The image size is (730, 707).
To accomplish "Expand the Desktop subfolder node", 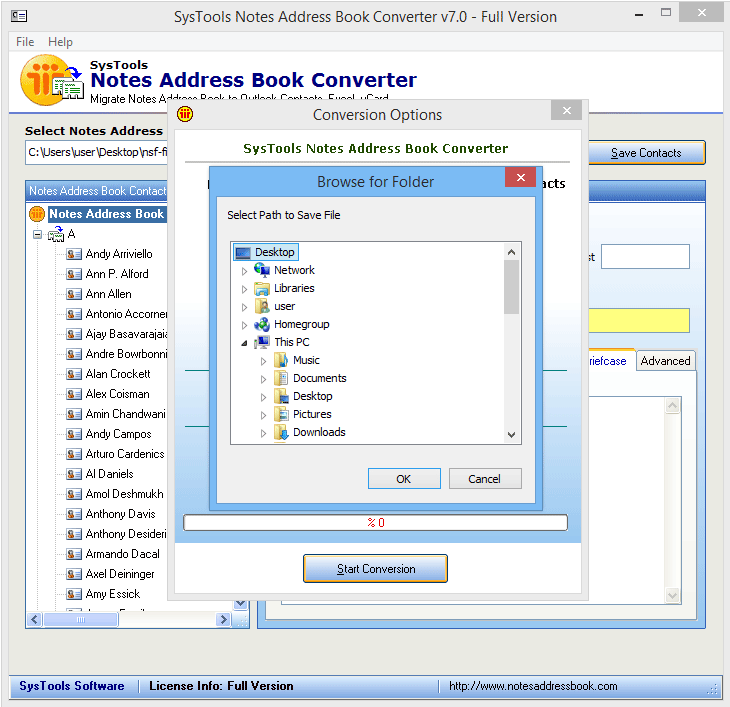I will coord(263,397).
